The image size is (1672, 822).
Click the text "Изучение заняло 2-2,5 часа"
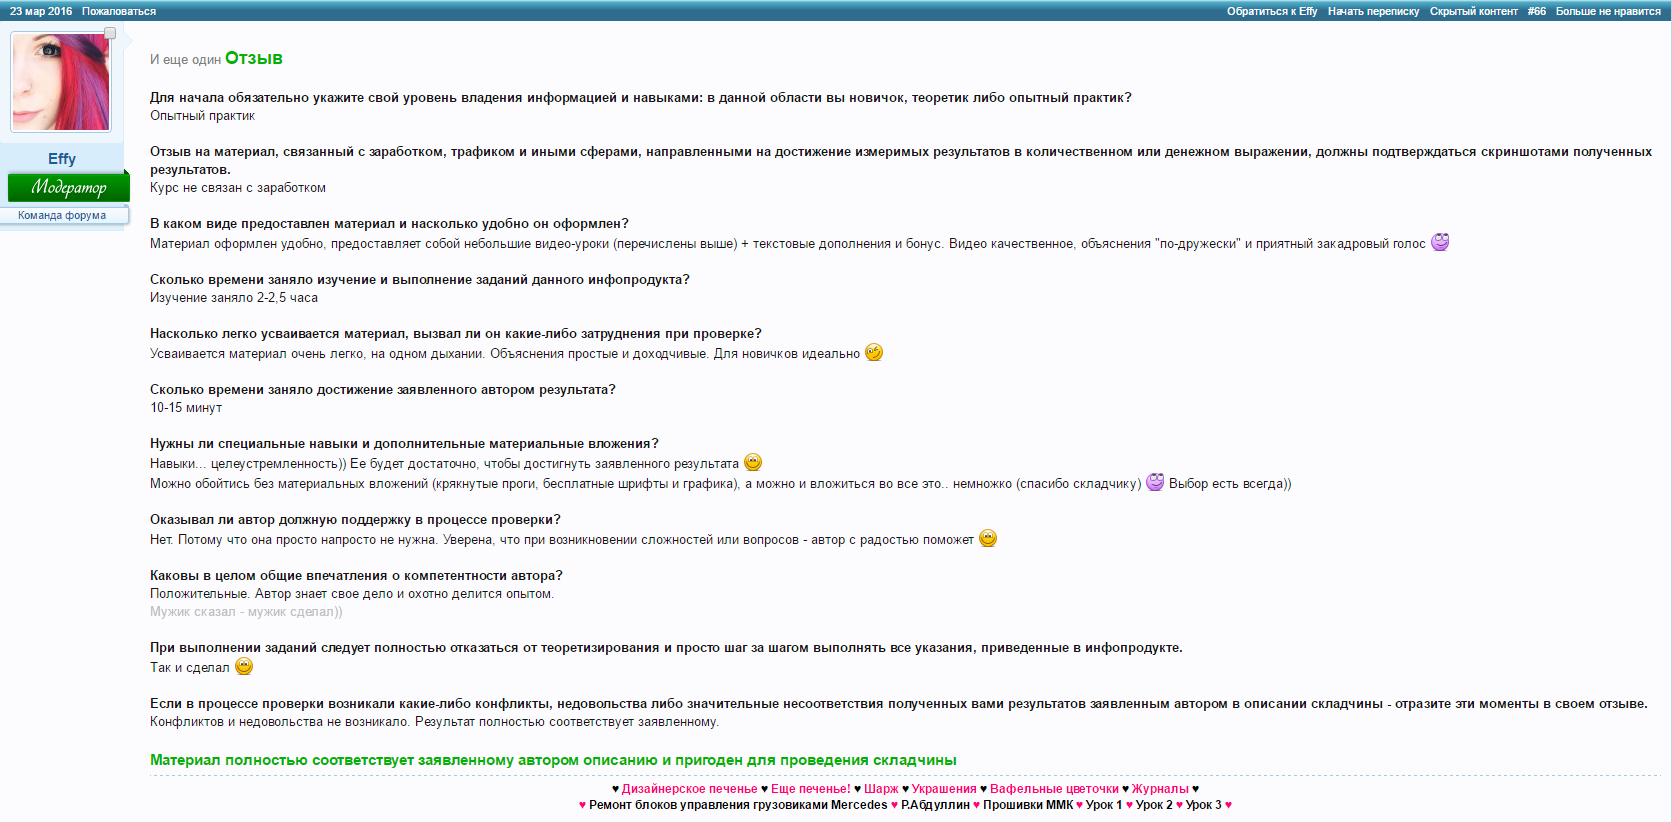click(234, 298)
